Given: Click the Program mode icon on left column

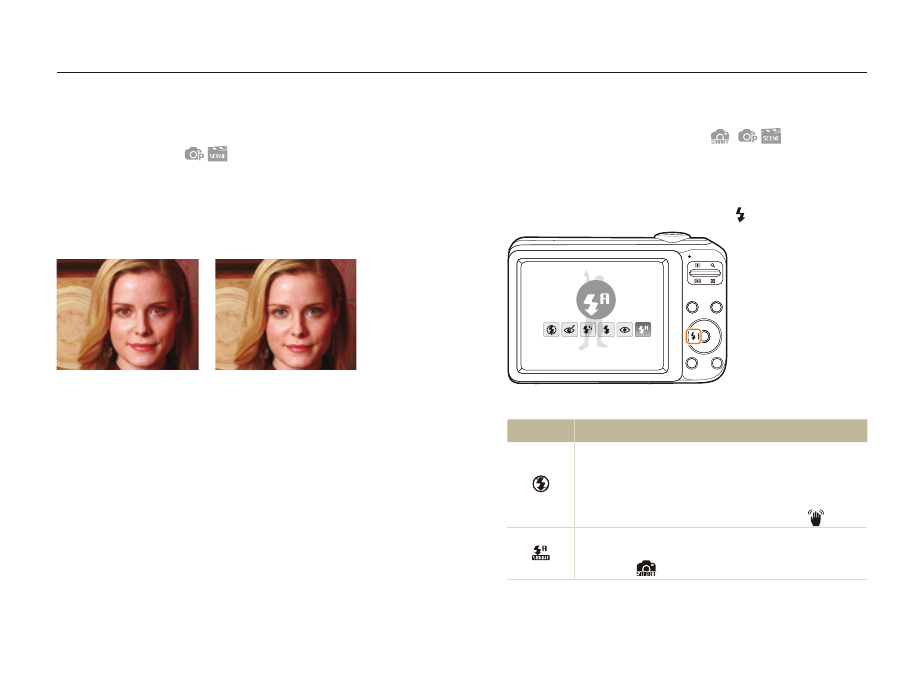Looking at the screenshot, I should pyautogui.click(x=194, y=154).
